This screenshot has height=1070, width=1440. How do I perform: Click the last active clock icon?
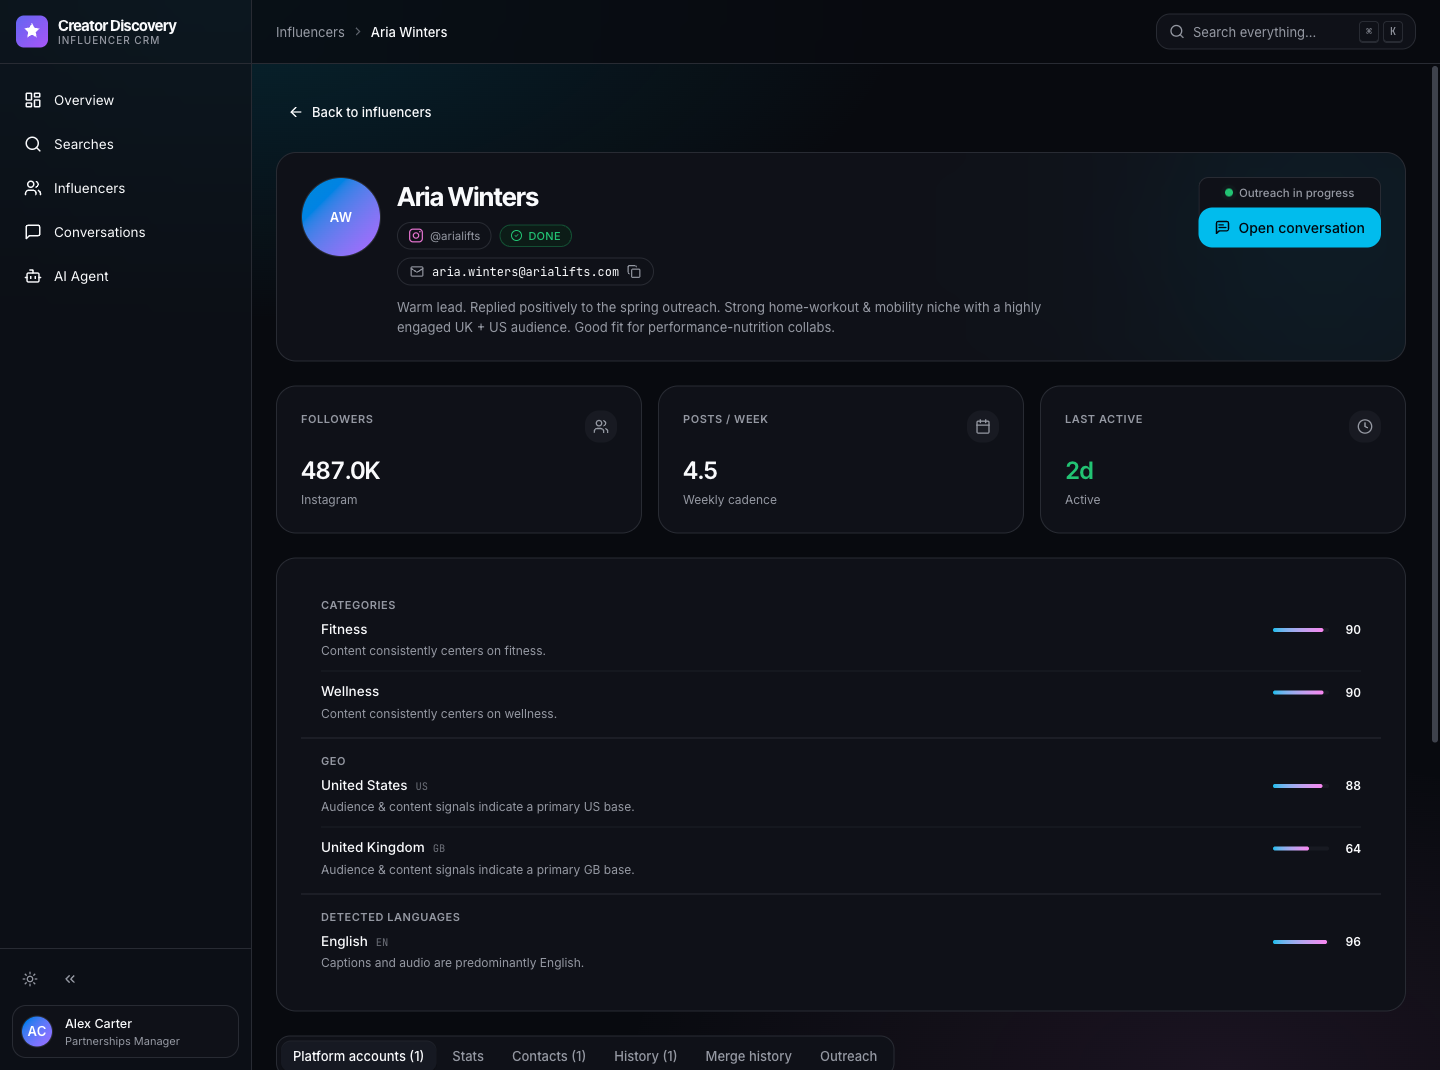1365,427
